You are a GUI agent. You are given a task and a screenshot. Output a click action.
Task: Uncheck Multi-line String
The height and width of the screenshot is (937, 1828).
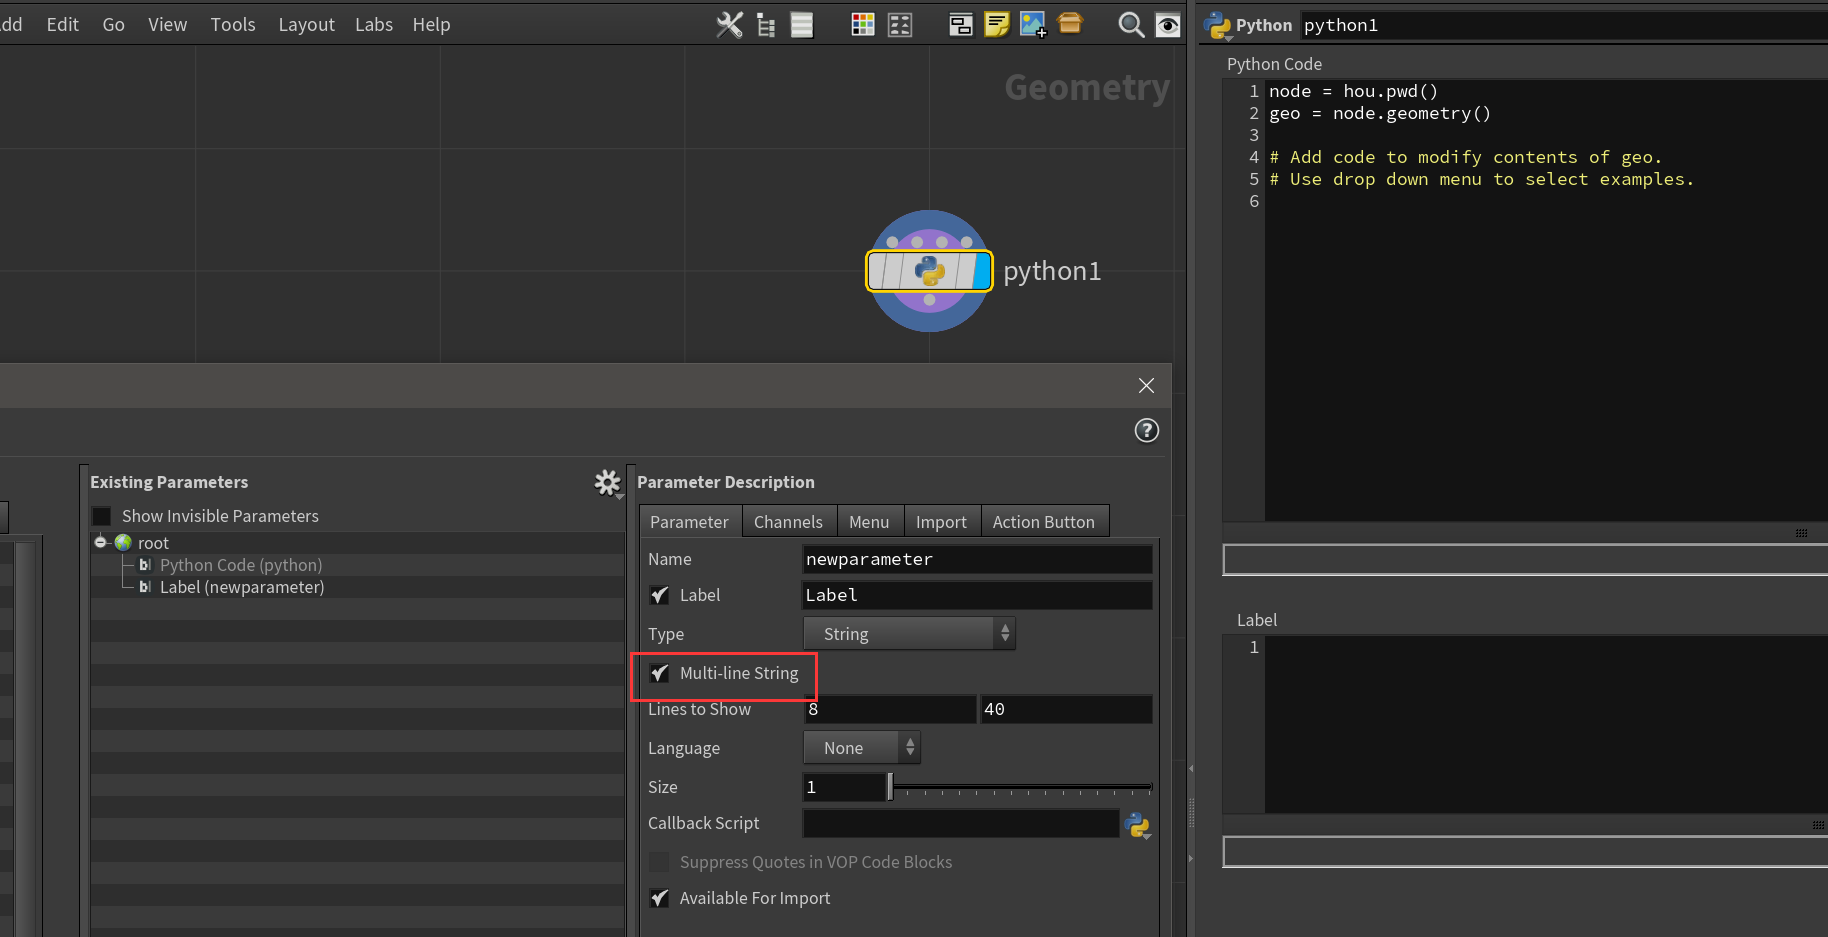point(659,673)
